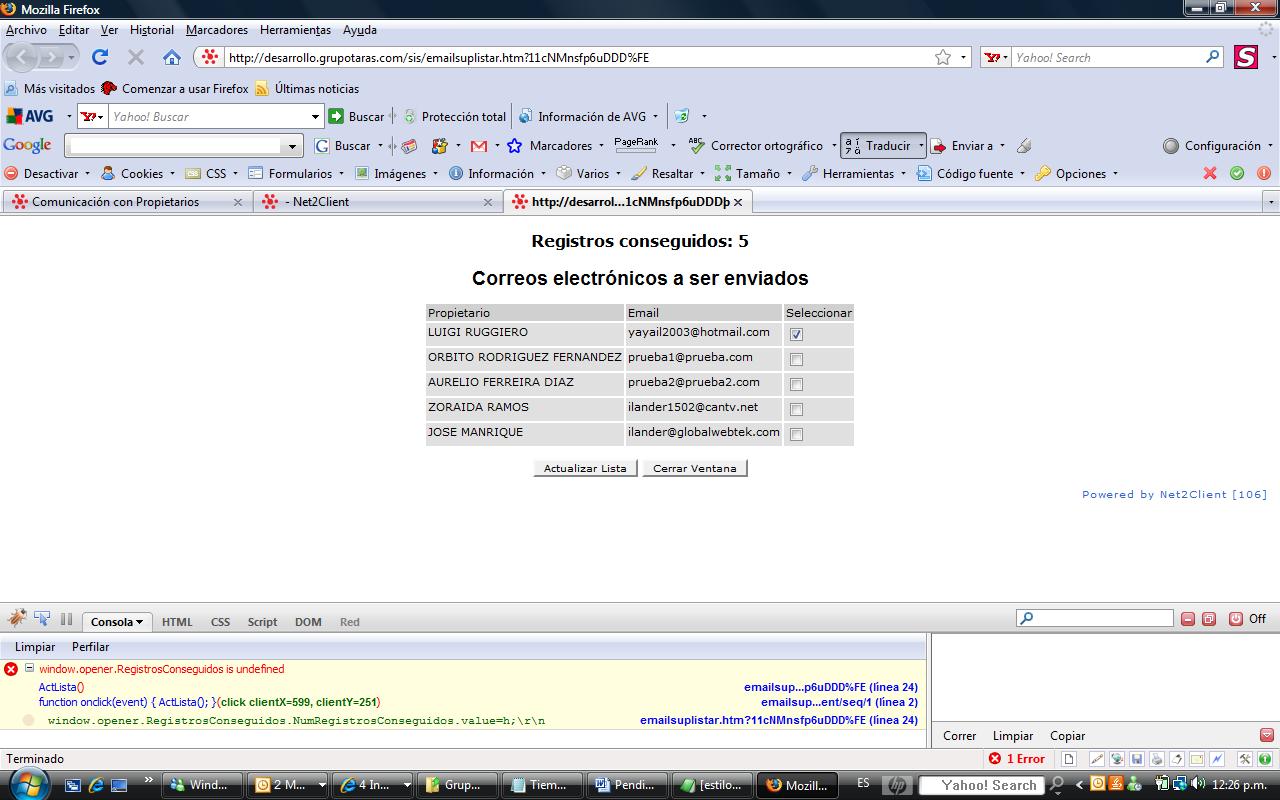Image resolution: width=1280 pixels, height=800 pixels.
Task: Collapse the error details with the minus expander
Action: coord(30,668)
